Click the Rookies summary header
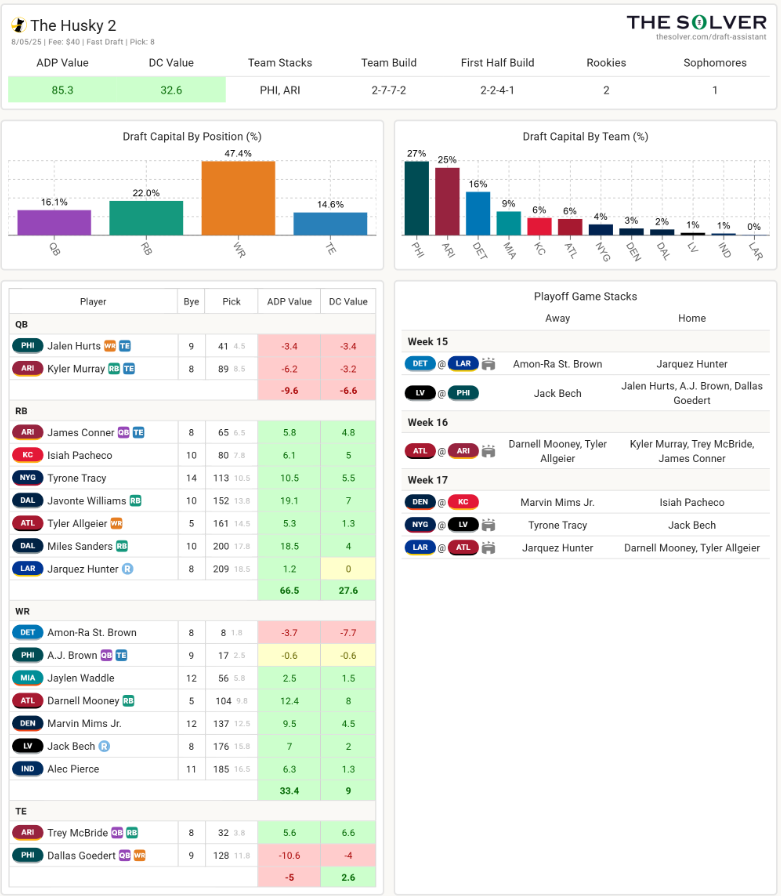The width and height of the screenshot is (781, 896). 606,63
